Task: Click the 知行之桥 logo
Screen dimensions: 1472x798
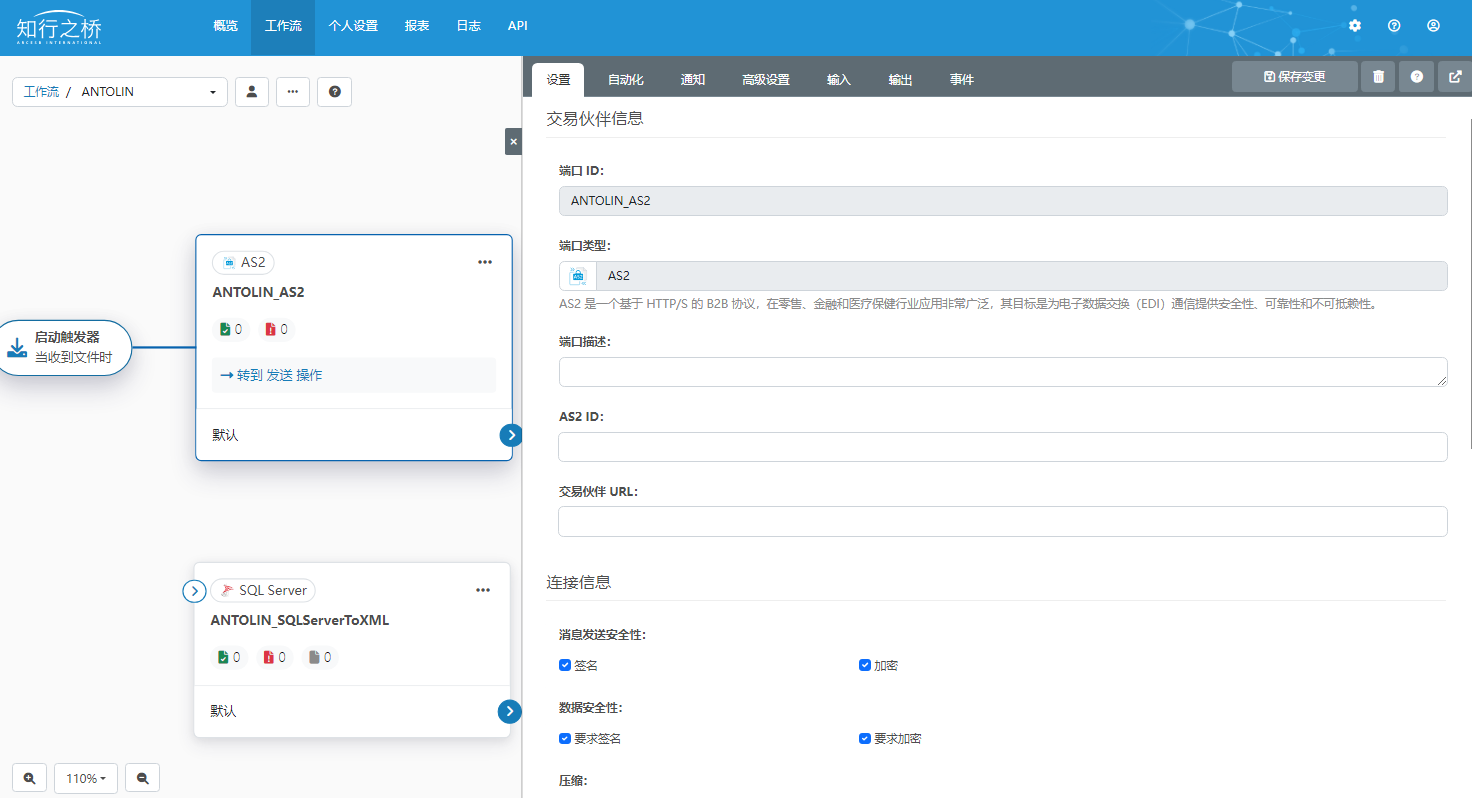Action: click(x=59, y=28)
